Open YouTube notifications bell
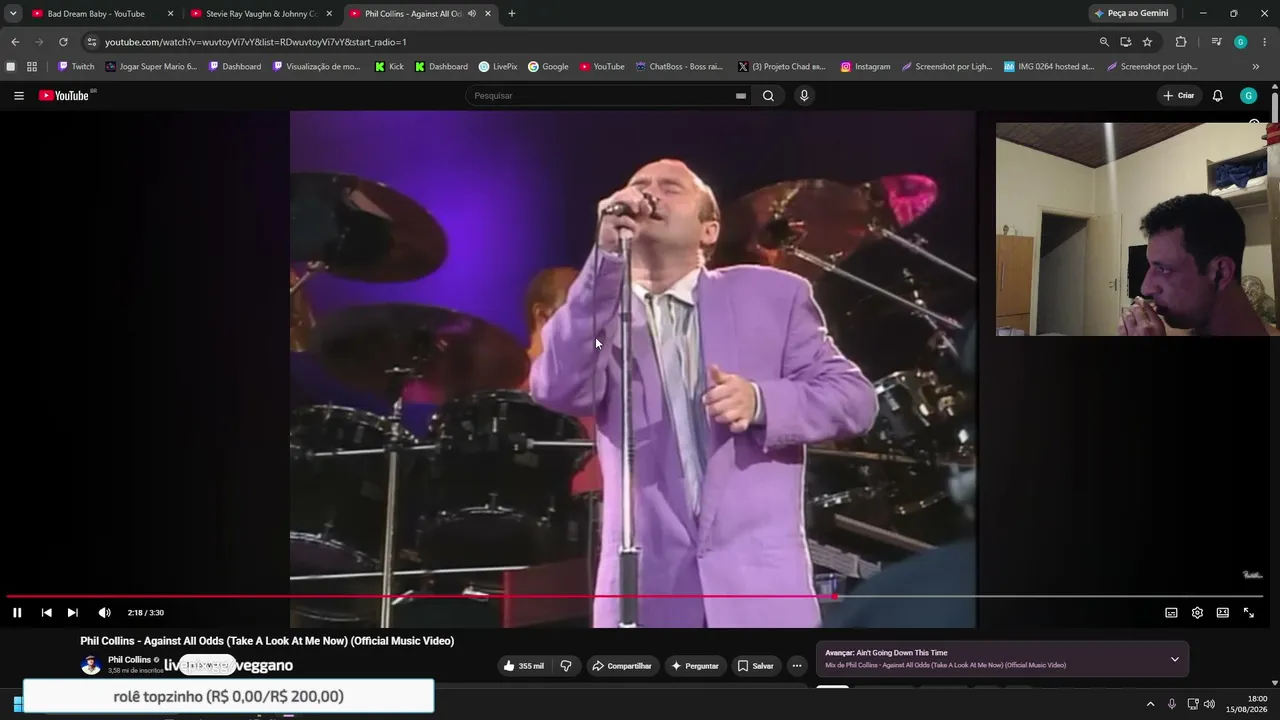 (1217, 96)
